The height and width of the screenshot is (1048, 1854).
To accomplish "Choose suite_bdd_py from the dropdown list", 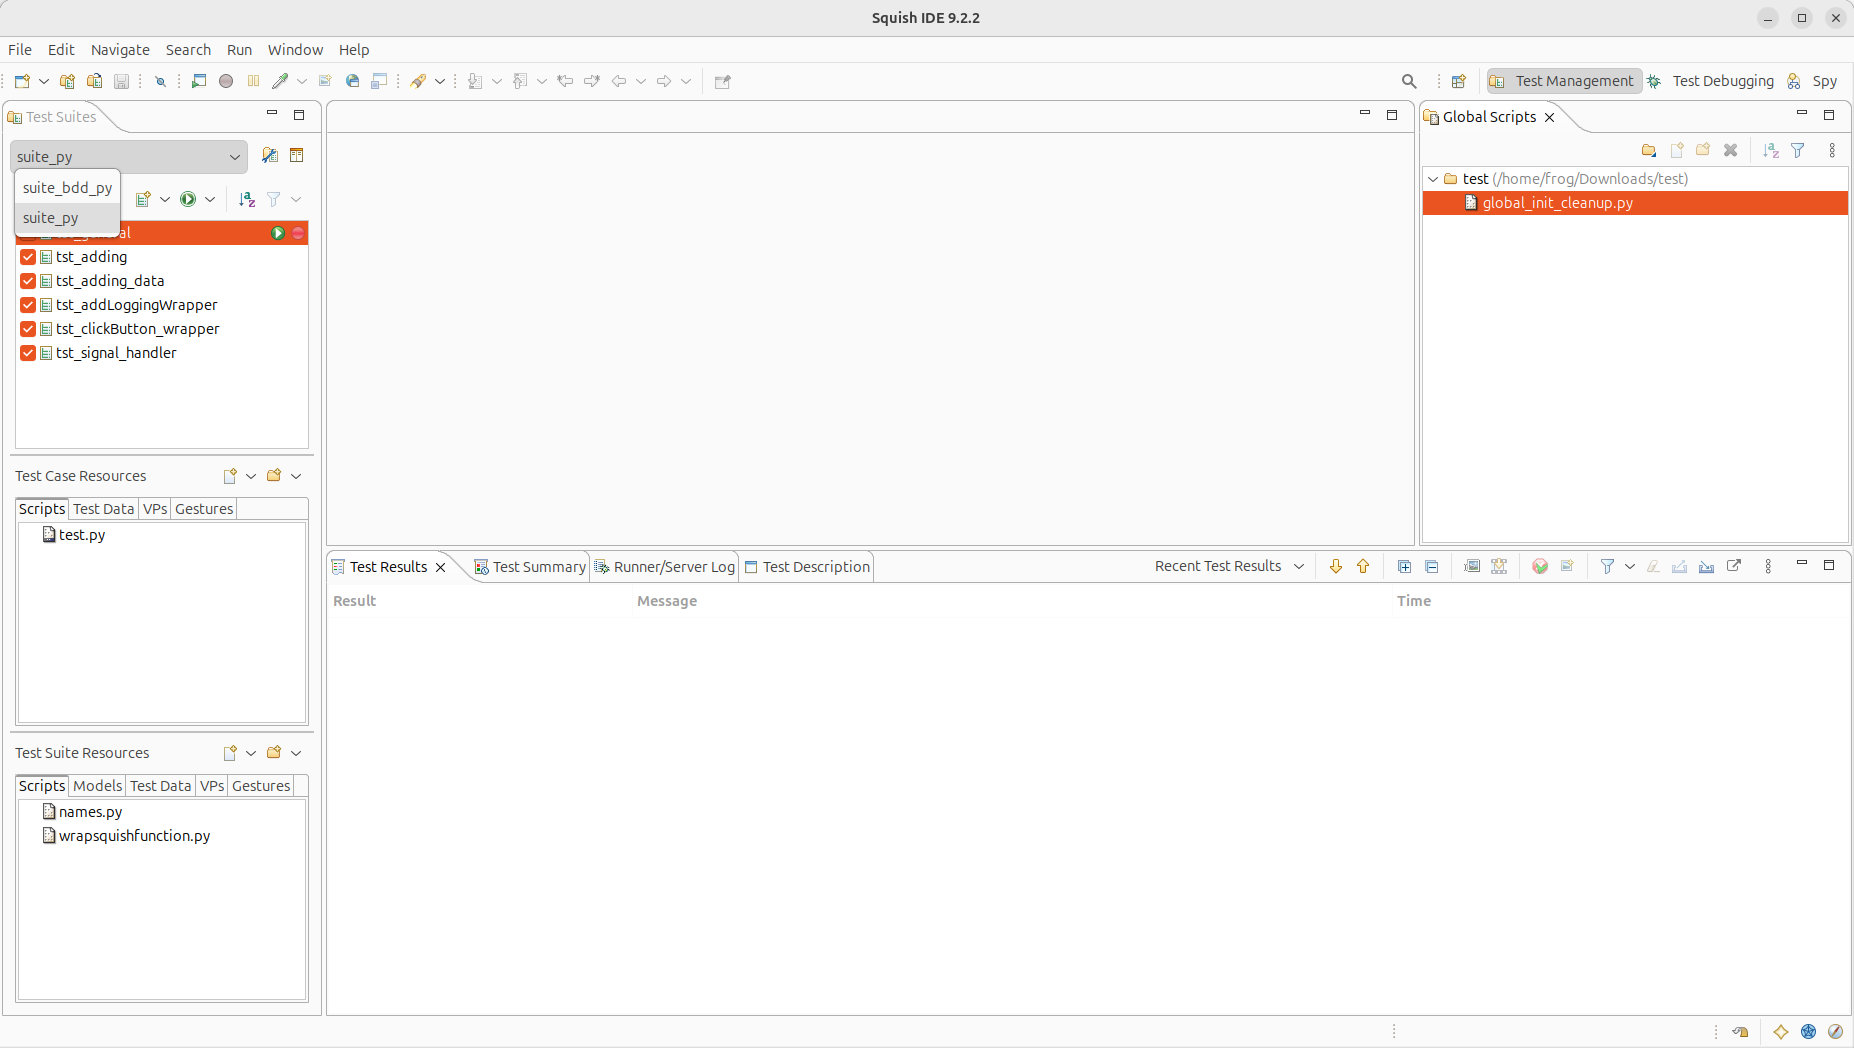I will point(67,187).
